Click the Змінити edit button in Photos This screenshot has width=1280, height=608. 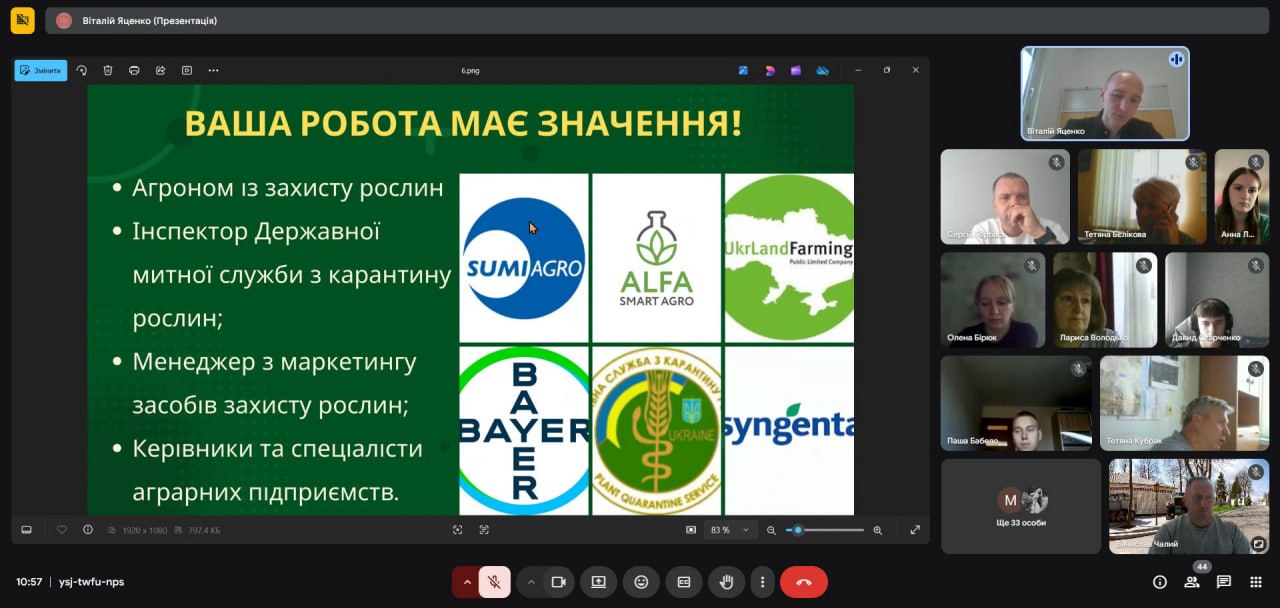[41, 71]
